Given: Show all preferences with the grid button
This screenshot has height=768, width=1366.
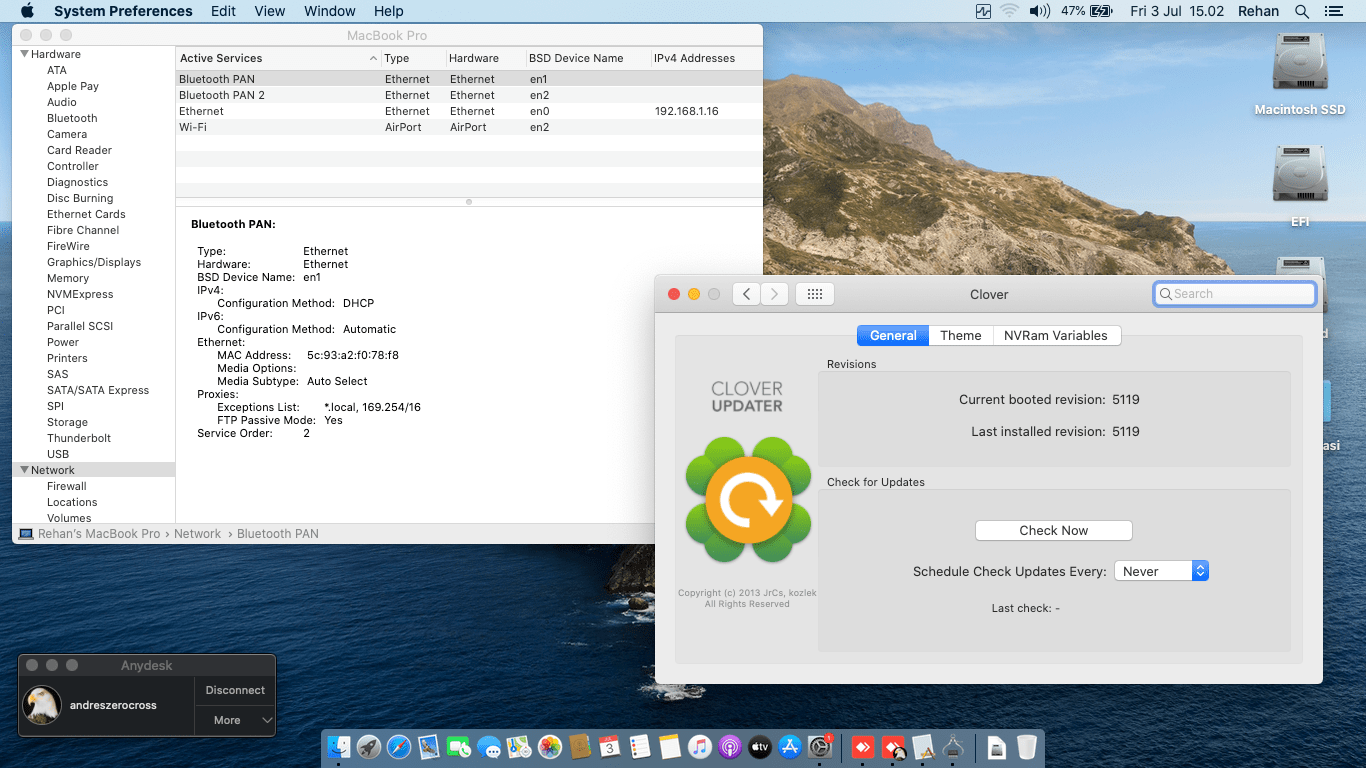Looking at the screenshot, I should point(814,294).
